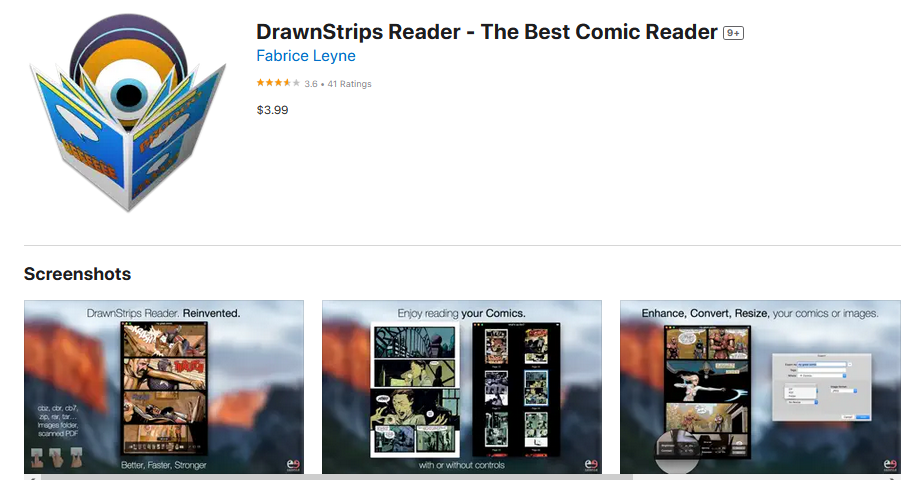Click the 9+ age rating badge
The image size is (903, 480).
[x=733, y=33]
